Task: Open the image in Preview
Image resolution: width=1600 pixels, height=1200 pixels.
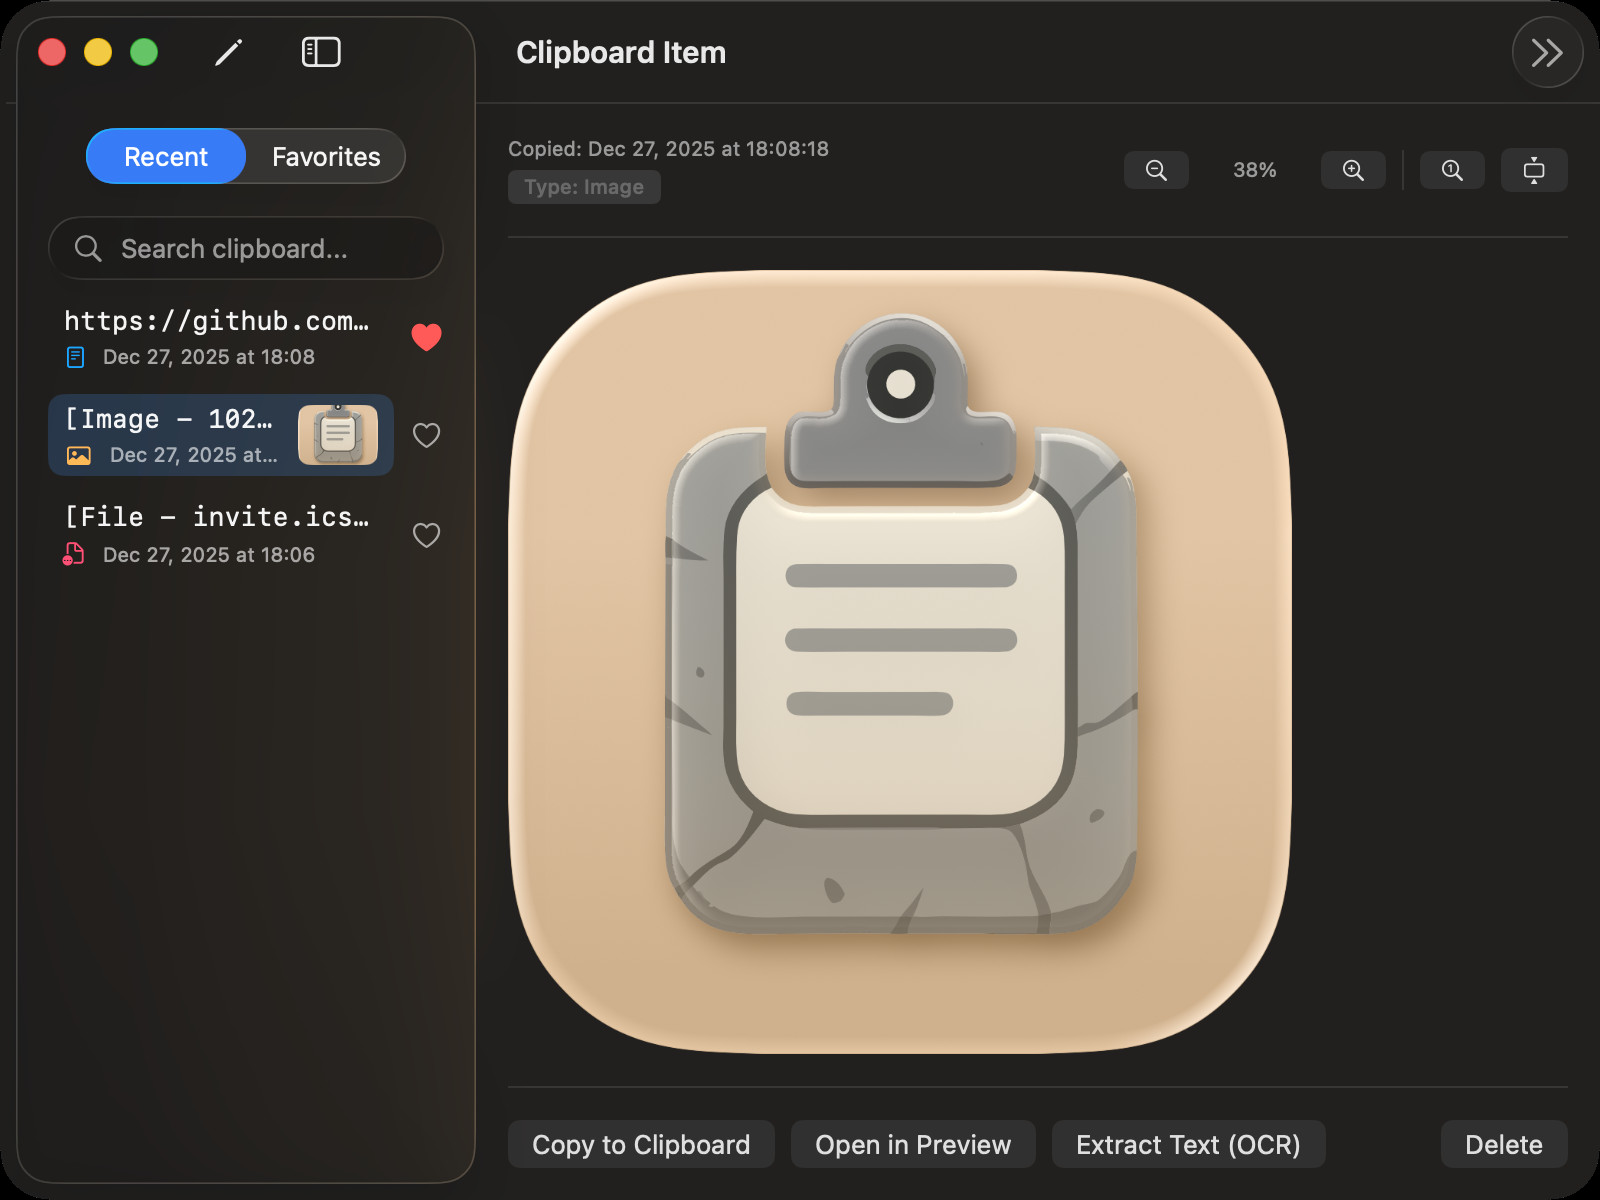Action: [913, 1144]
